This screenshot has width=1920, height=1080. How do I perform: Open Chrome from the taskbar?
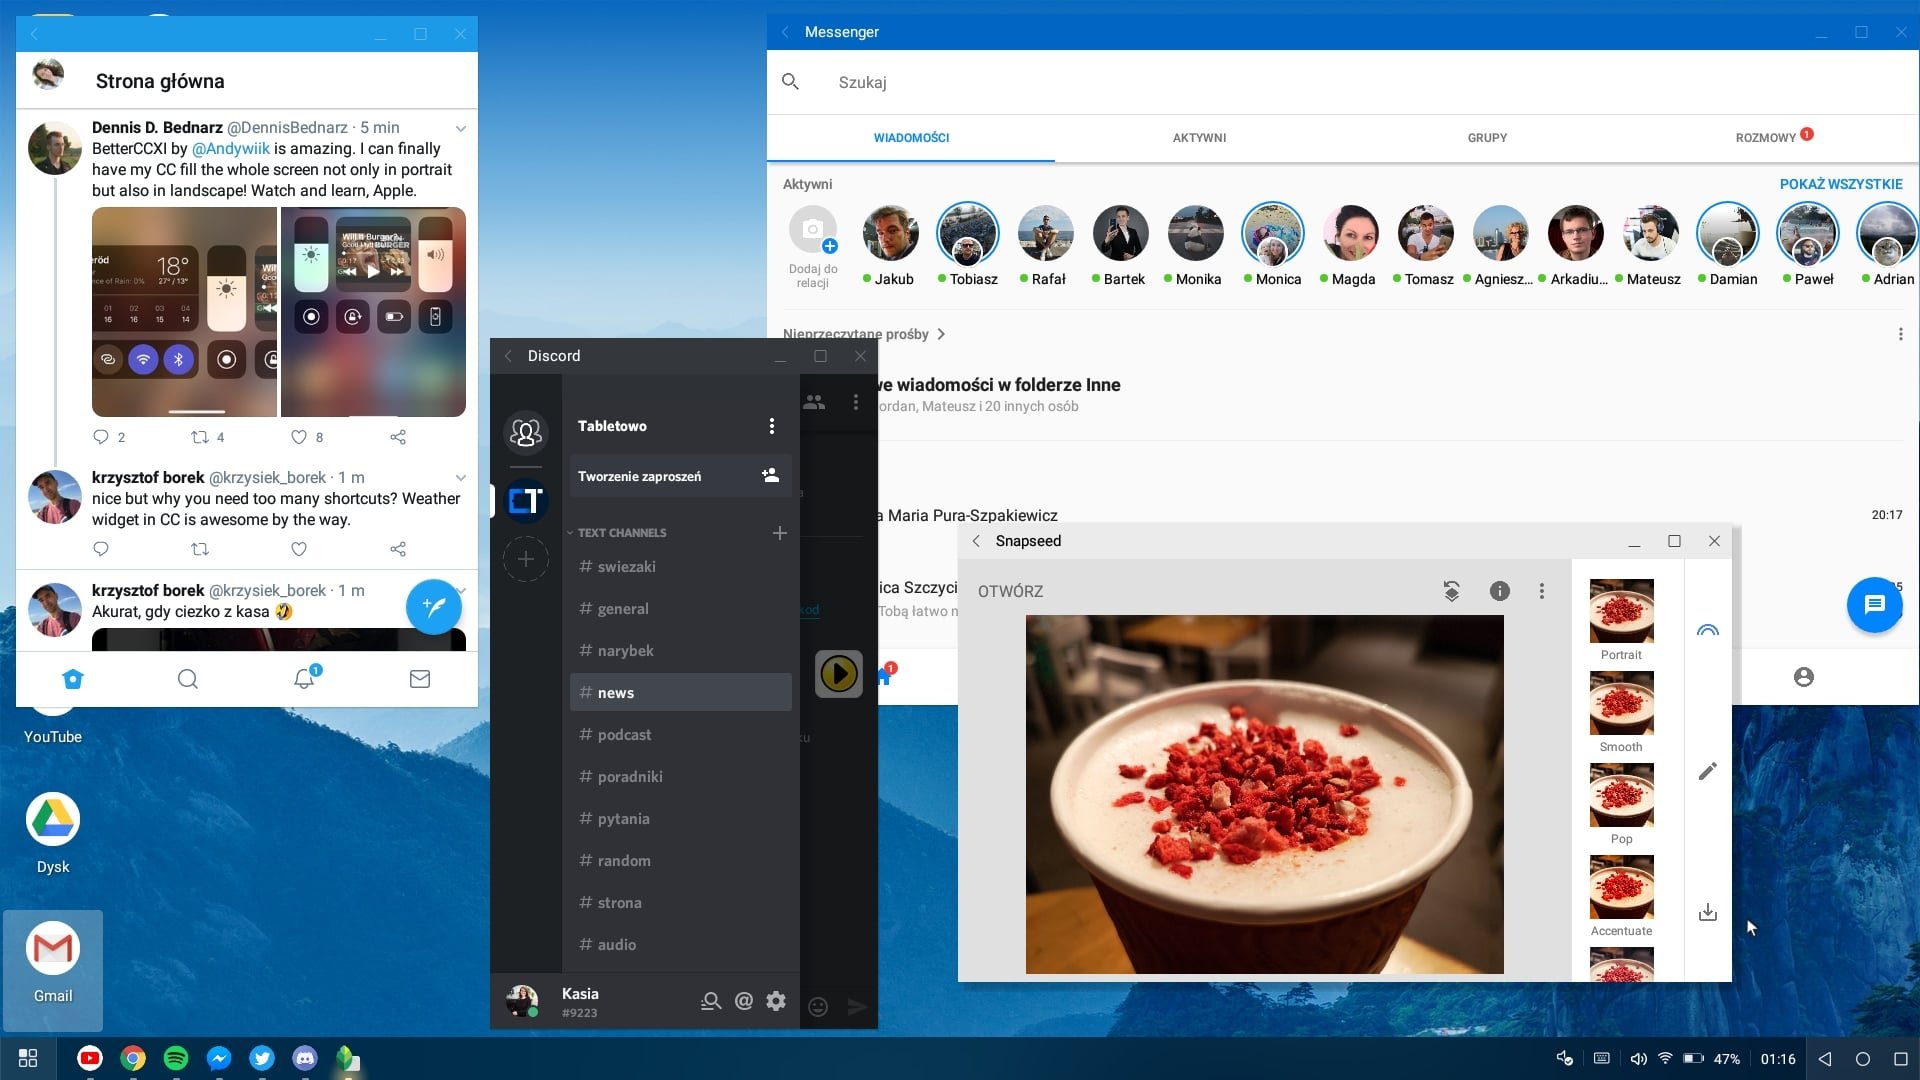(x=133, y=1058)
